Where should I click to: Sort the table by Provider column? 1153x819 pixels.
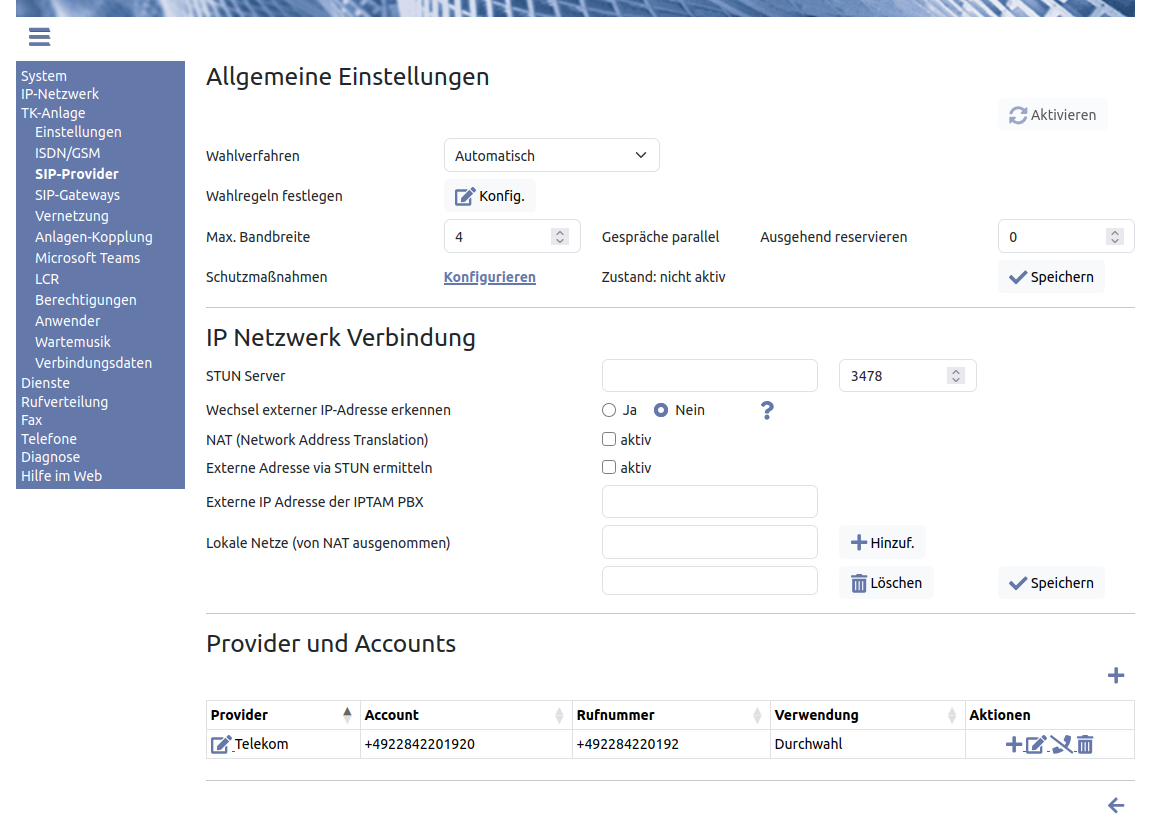347,715
